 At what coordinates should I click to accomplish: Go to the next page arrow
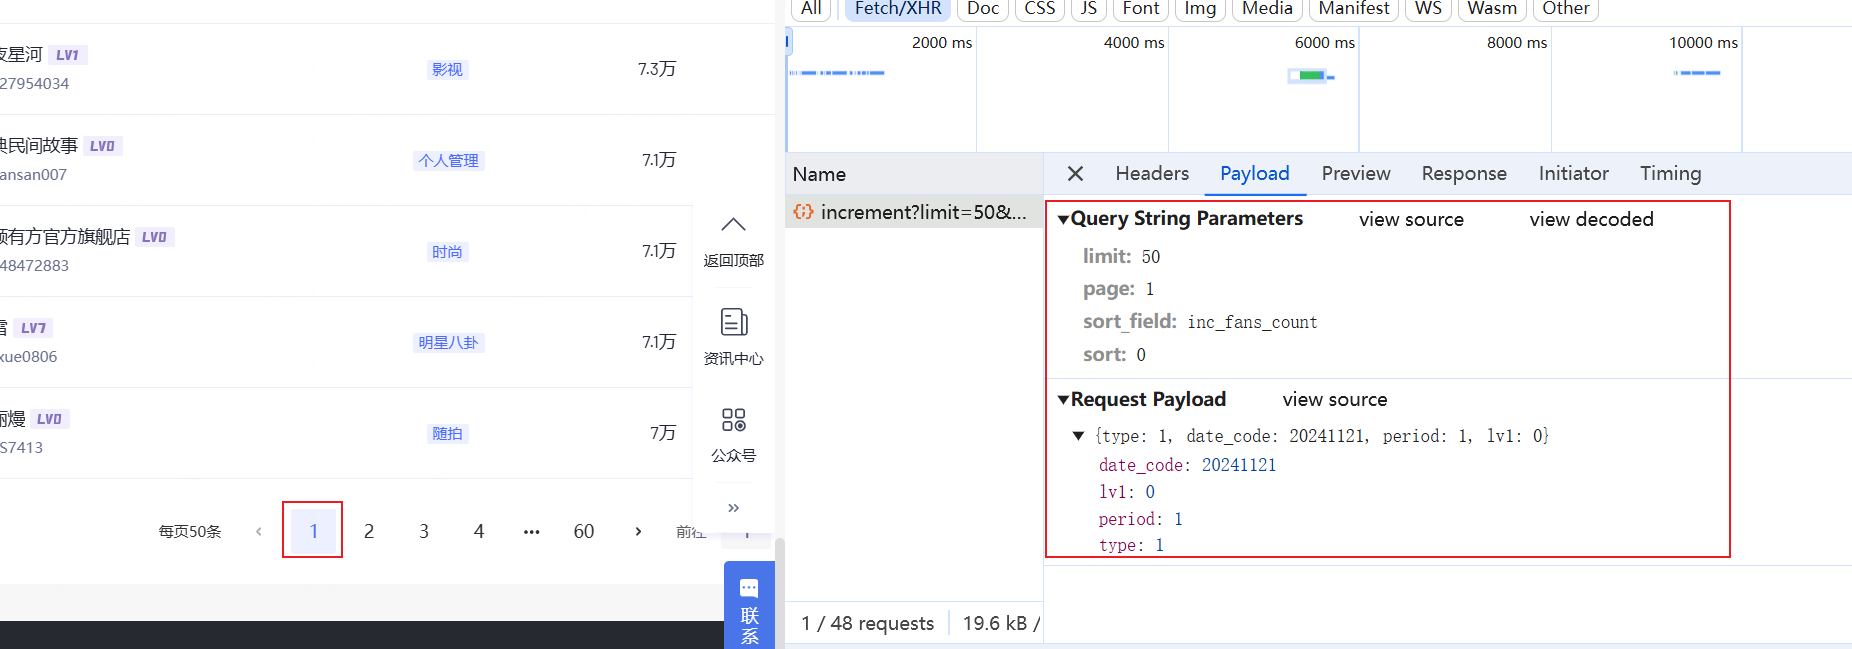coord(638,531)
